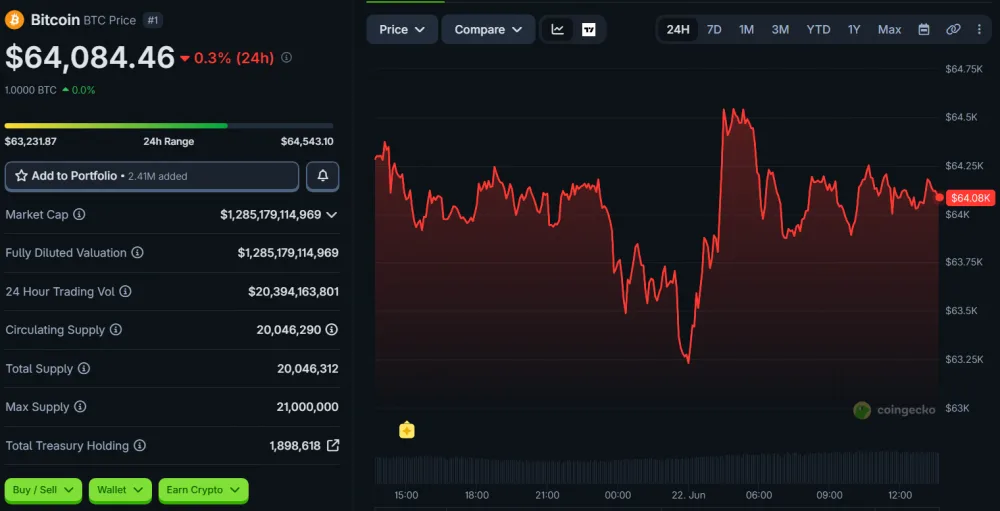The width and height of the screenshot is (1000, 511).
Task: Click the 2.41M added text
Action: 158,176
